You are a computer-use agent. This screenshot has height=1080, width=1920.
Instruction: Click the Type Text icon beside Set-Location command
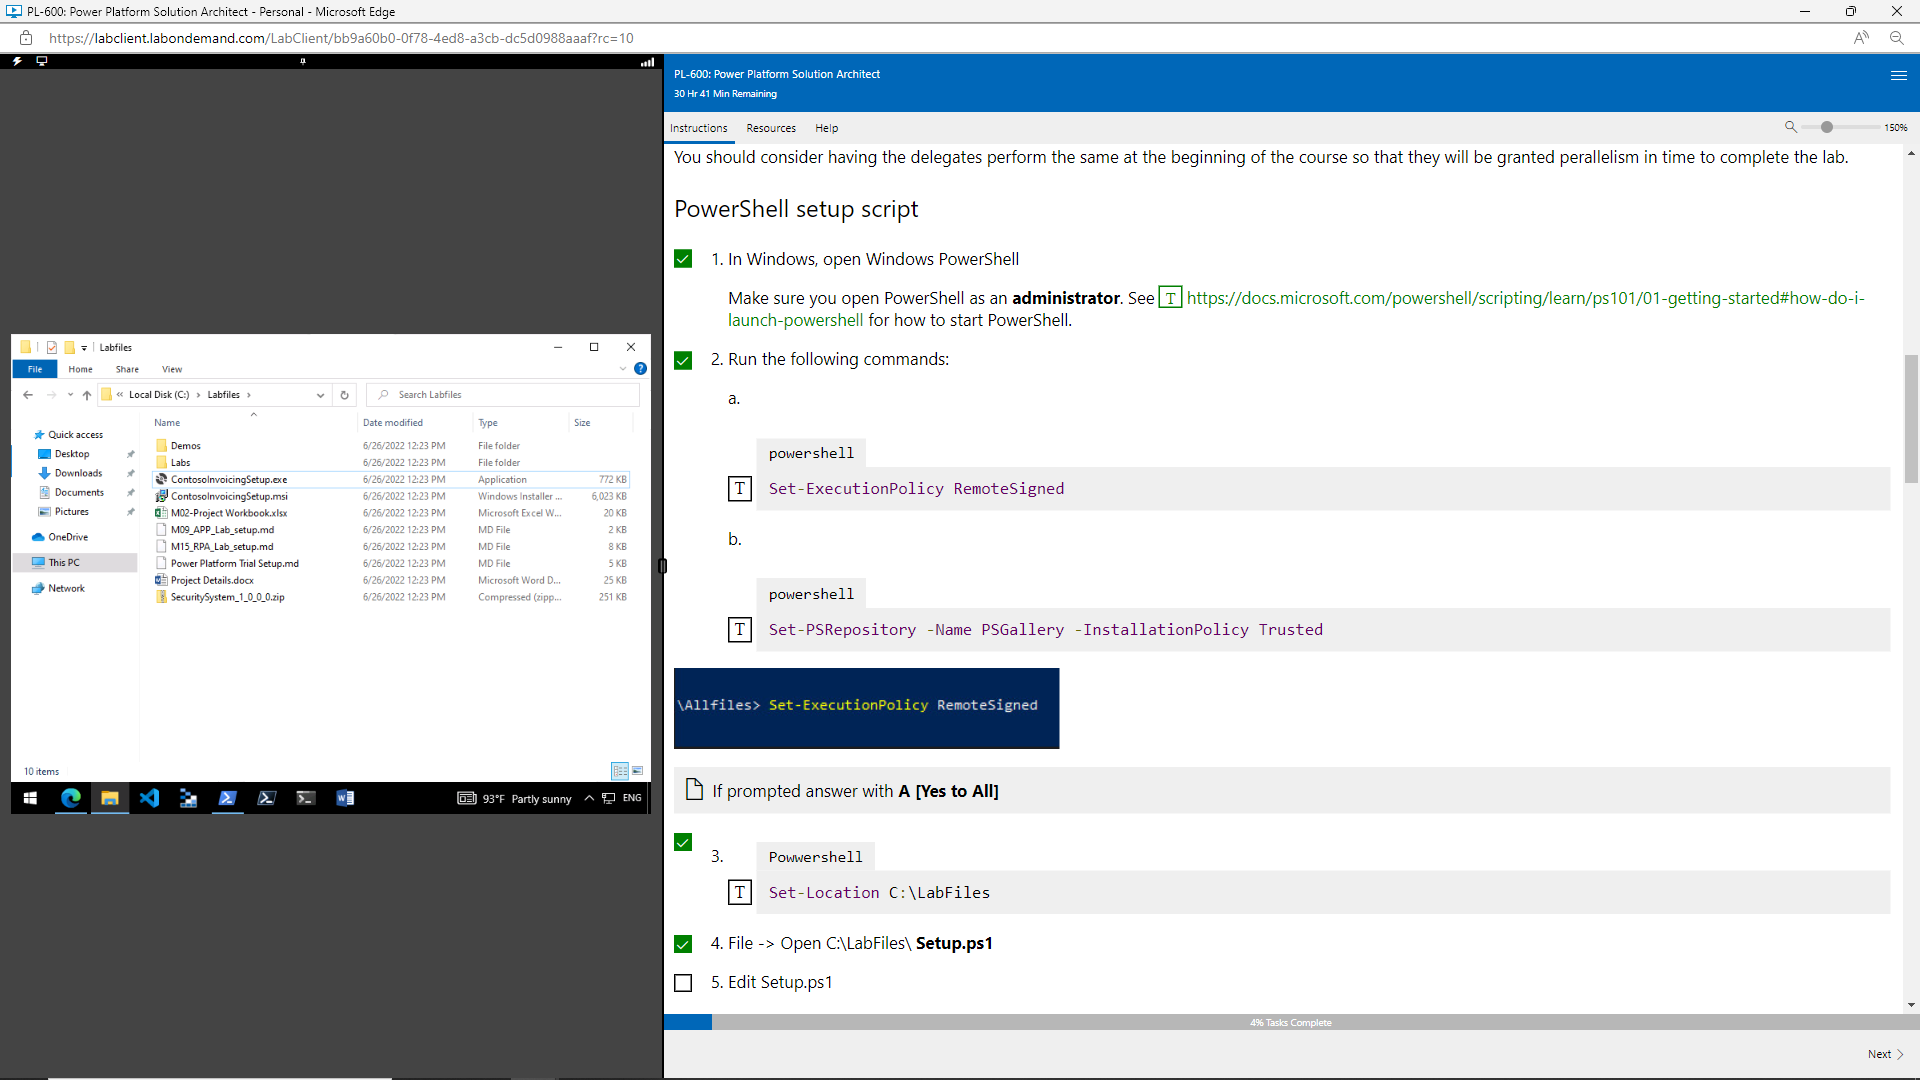(740, 893)
